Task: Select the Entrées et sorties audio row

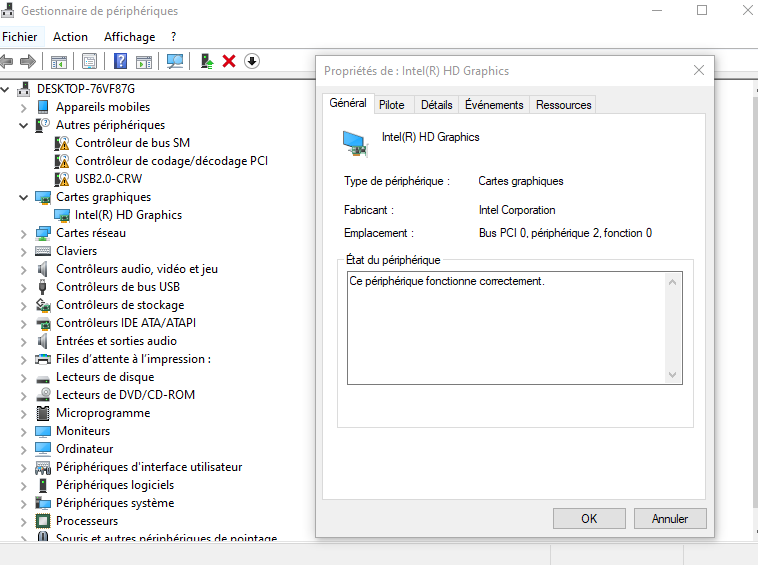Action: tap(116, 341)
